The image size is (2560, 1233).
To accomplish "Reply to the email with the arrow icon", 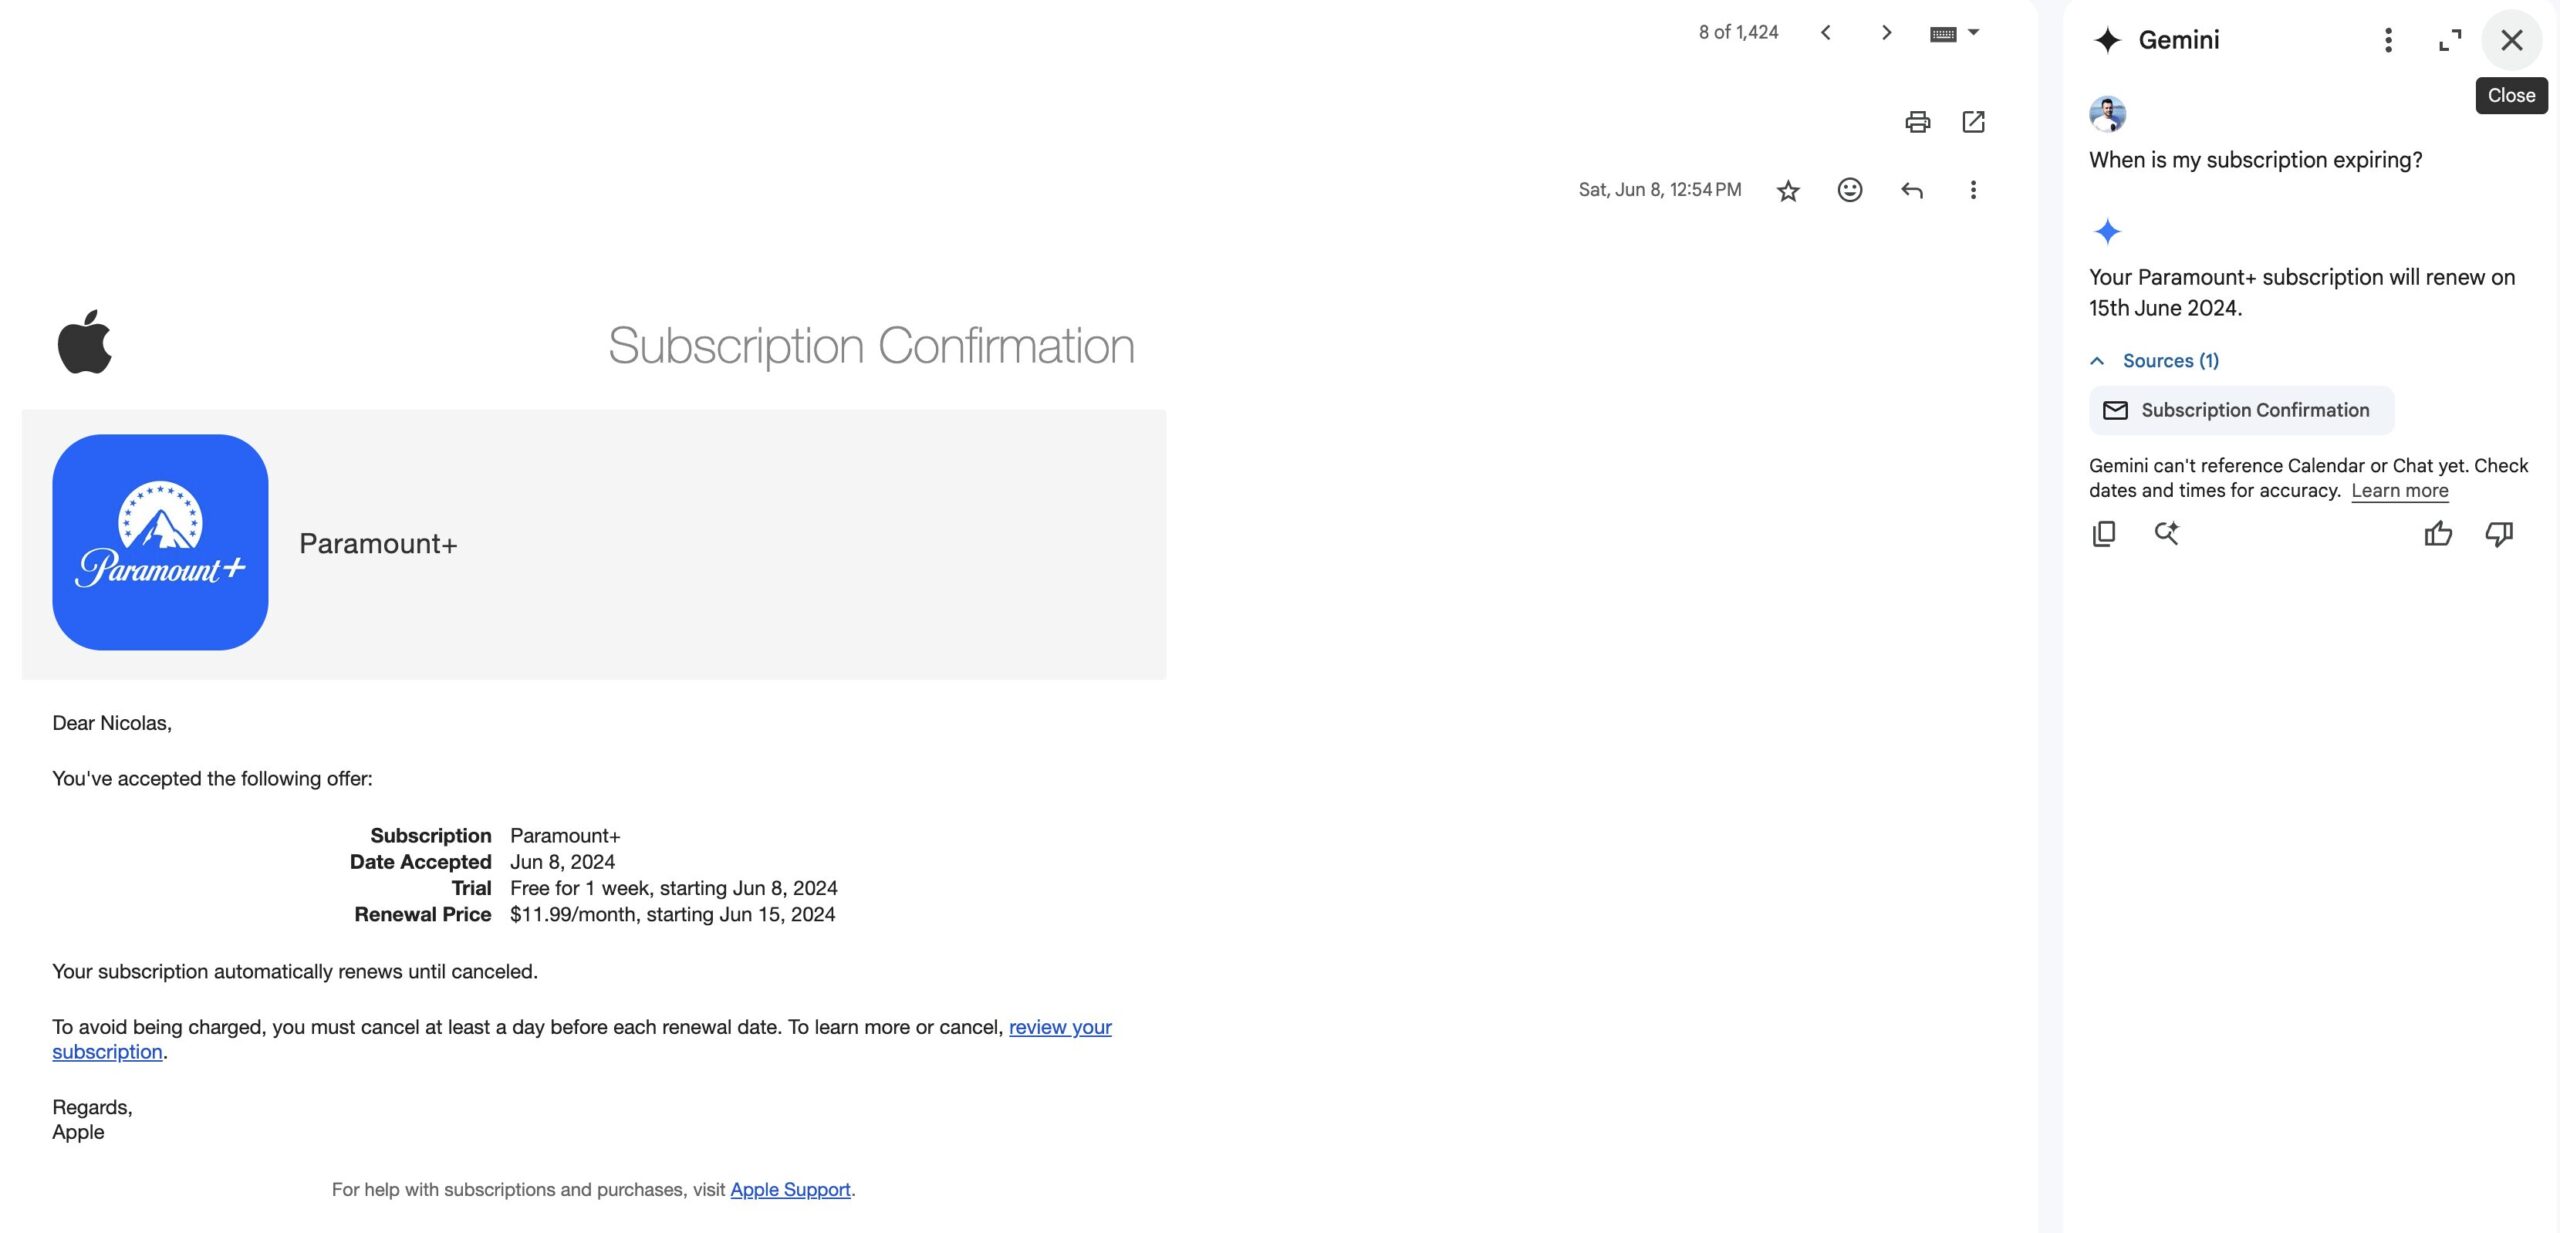I will [1911, 190].
